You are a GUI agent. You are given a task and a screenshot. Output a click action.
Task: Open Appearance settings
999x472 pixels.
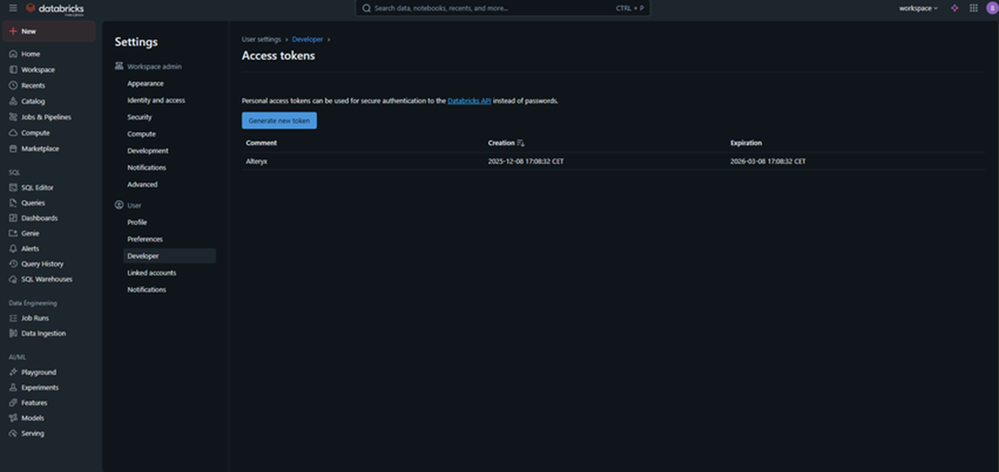coord(145,83)
